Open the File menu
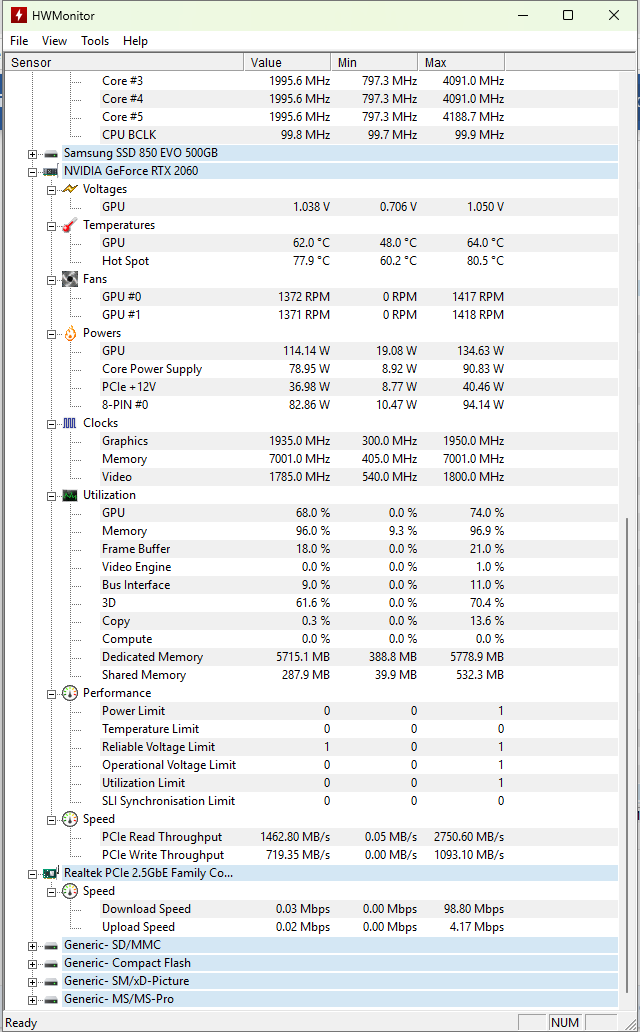Image resolution: width=640 pixels, height=1032 pixels. (19, 41)
